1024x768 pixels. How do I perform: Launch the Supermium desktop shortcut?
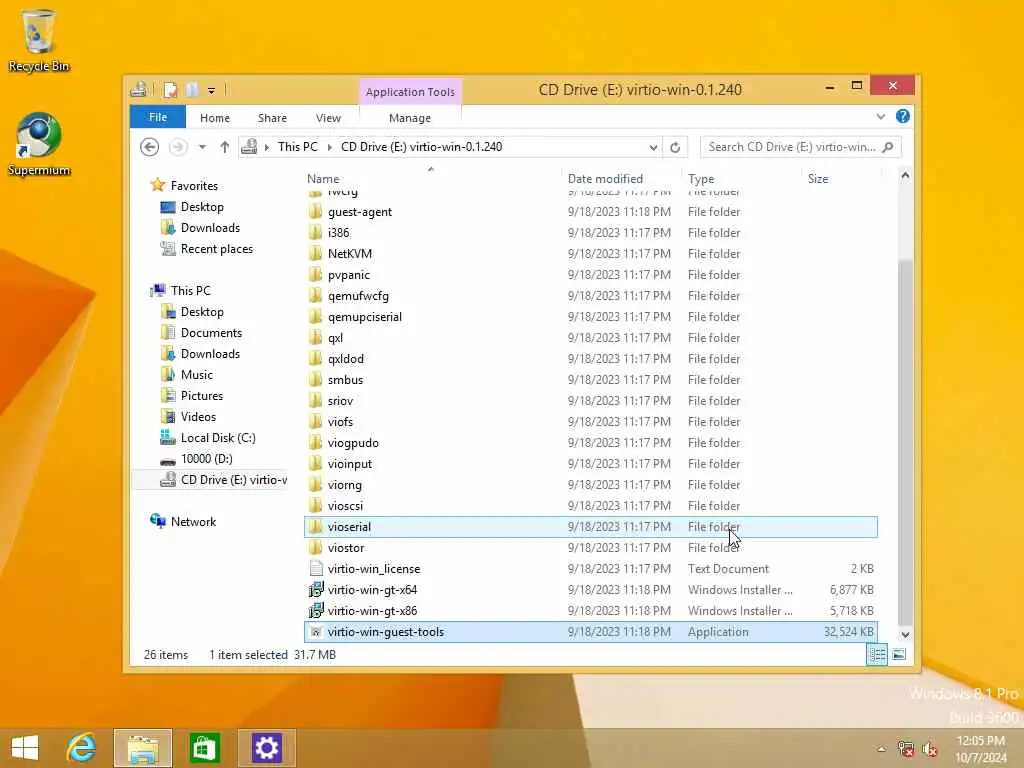(x=39, y=144)
